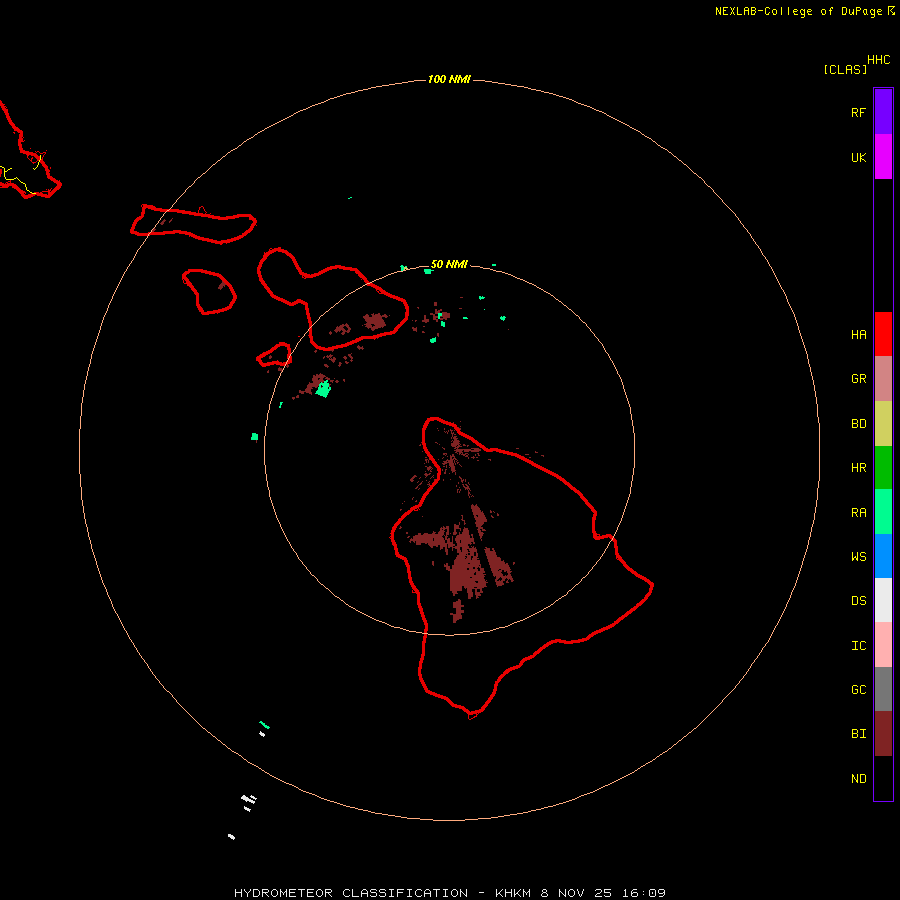This screenshot has width=900, height=900.
Task: Click the DS legend label
Action: pyautogui.click(x=858, y=600)
